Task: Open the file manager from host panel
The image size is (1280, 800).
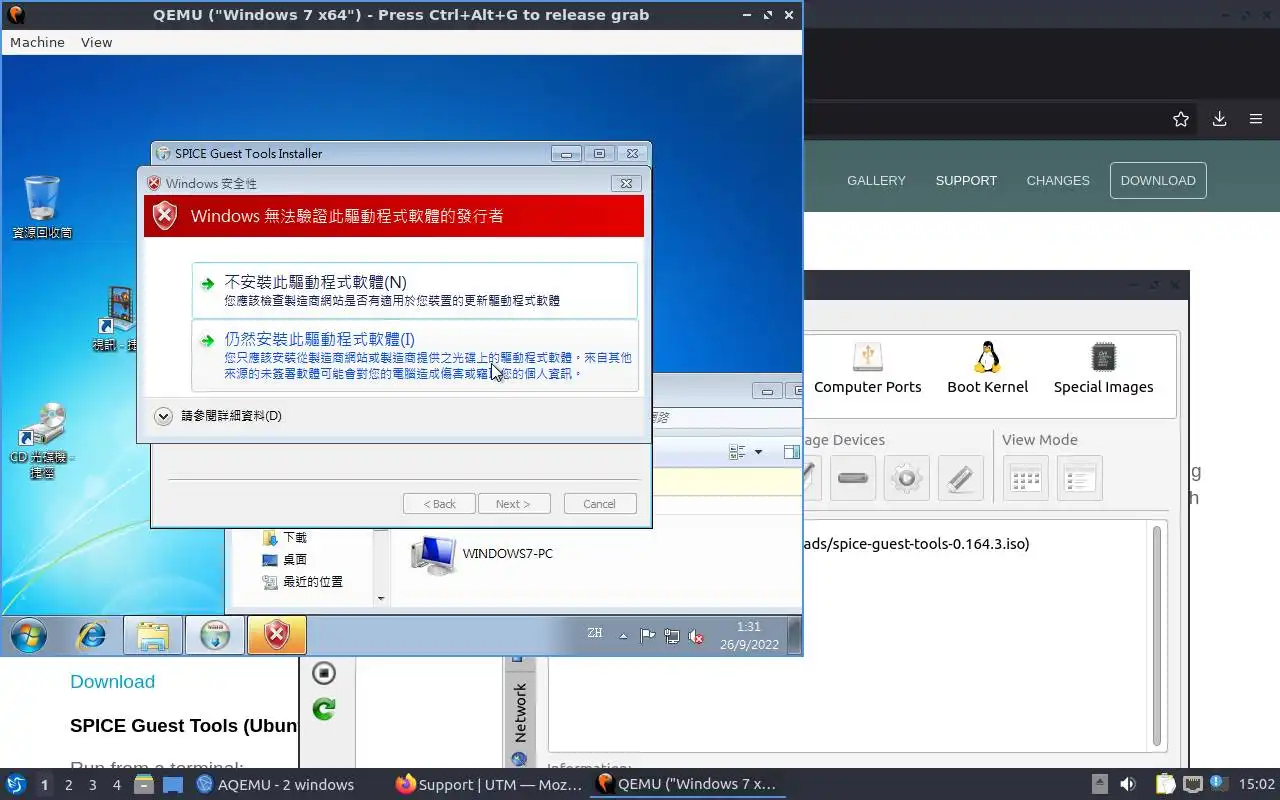Action: (x=143, y=785)
